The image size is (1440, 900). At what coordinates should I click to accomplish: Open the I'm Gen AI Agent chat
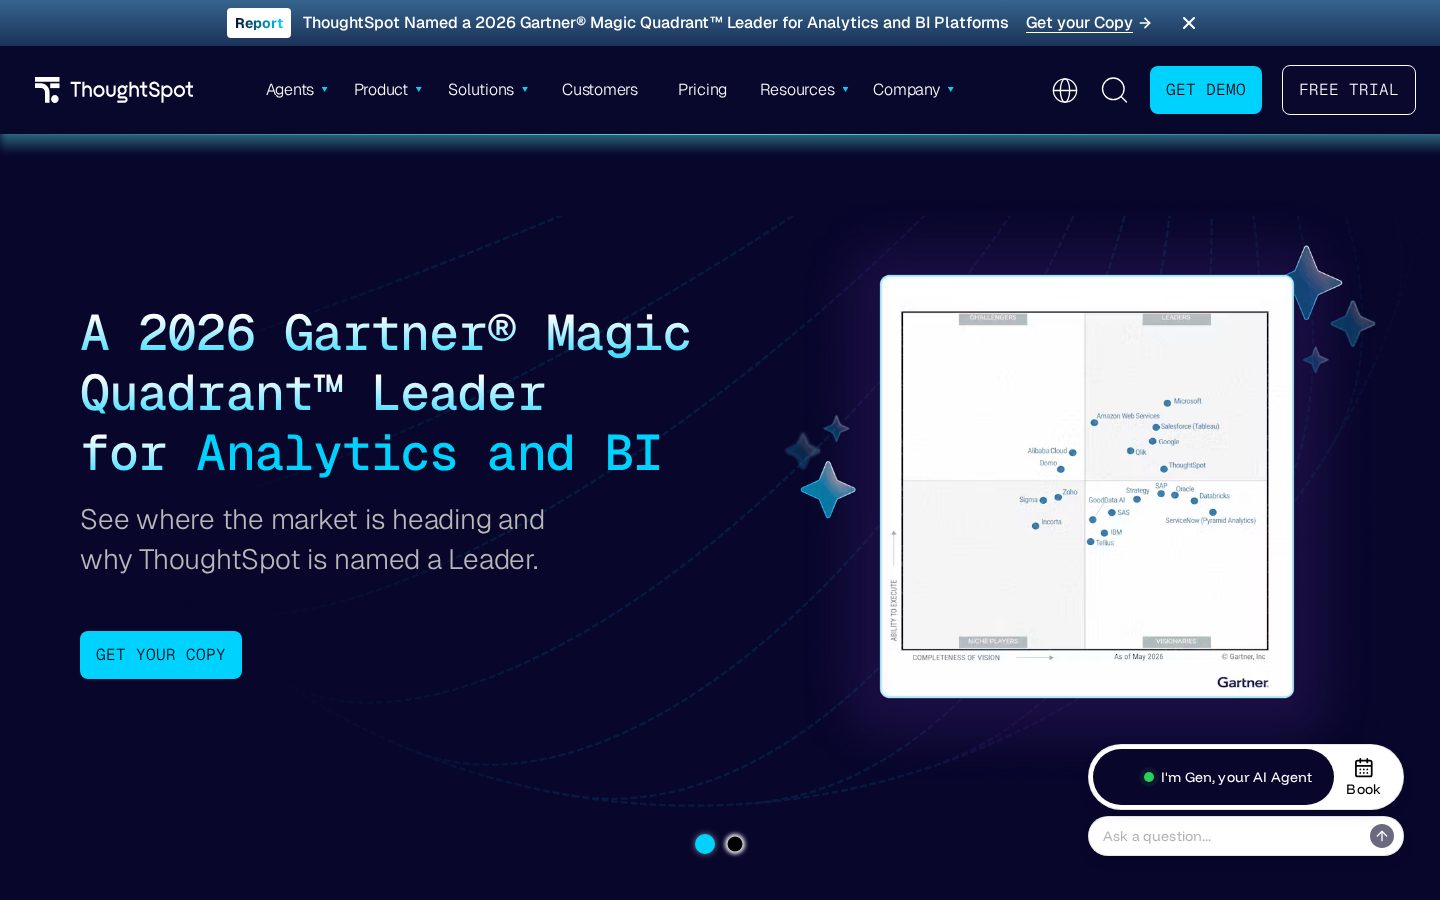pos(1214,777)
